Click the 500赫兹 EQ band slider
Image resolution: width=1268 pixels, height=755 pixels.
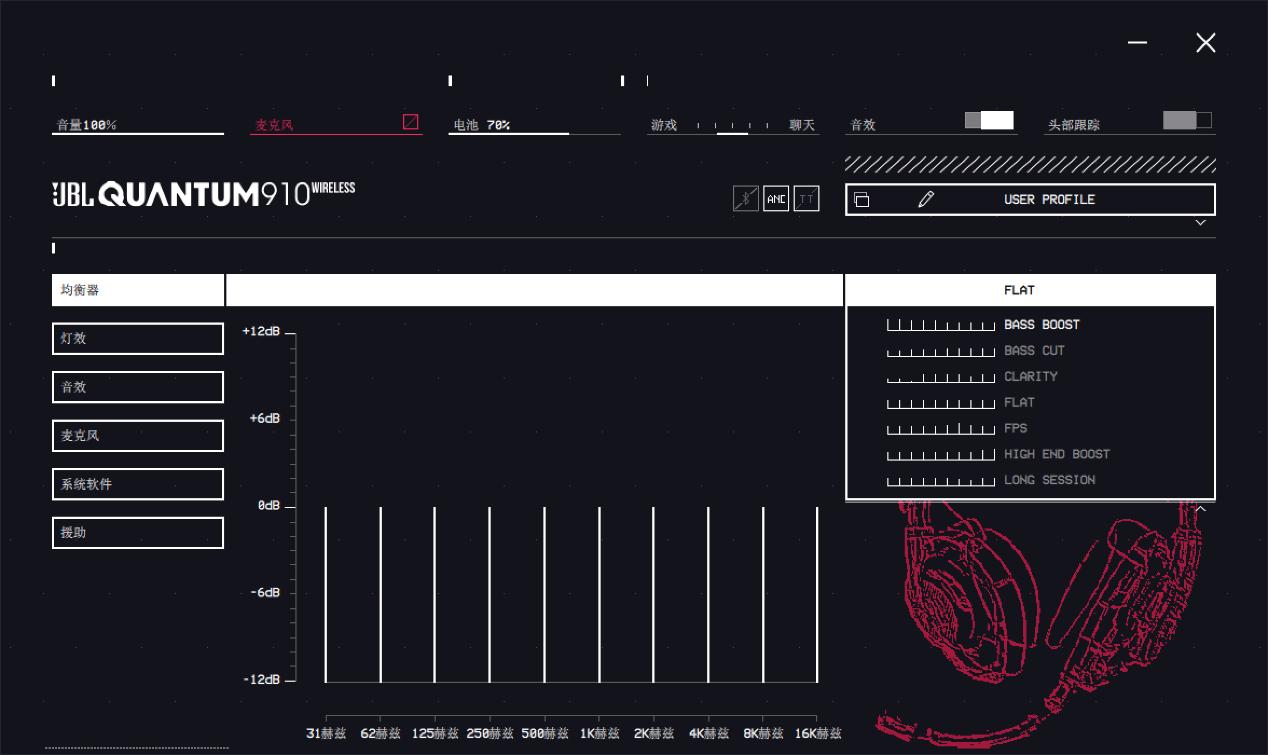pyautogui.click(x=545, y=594)
